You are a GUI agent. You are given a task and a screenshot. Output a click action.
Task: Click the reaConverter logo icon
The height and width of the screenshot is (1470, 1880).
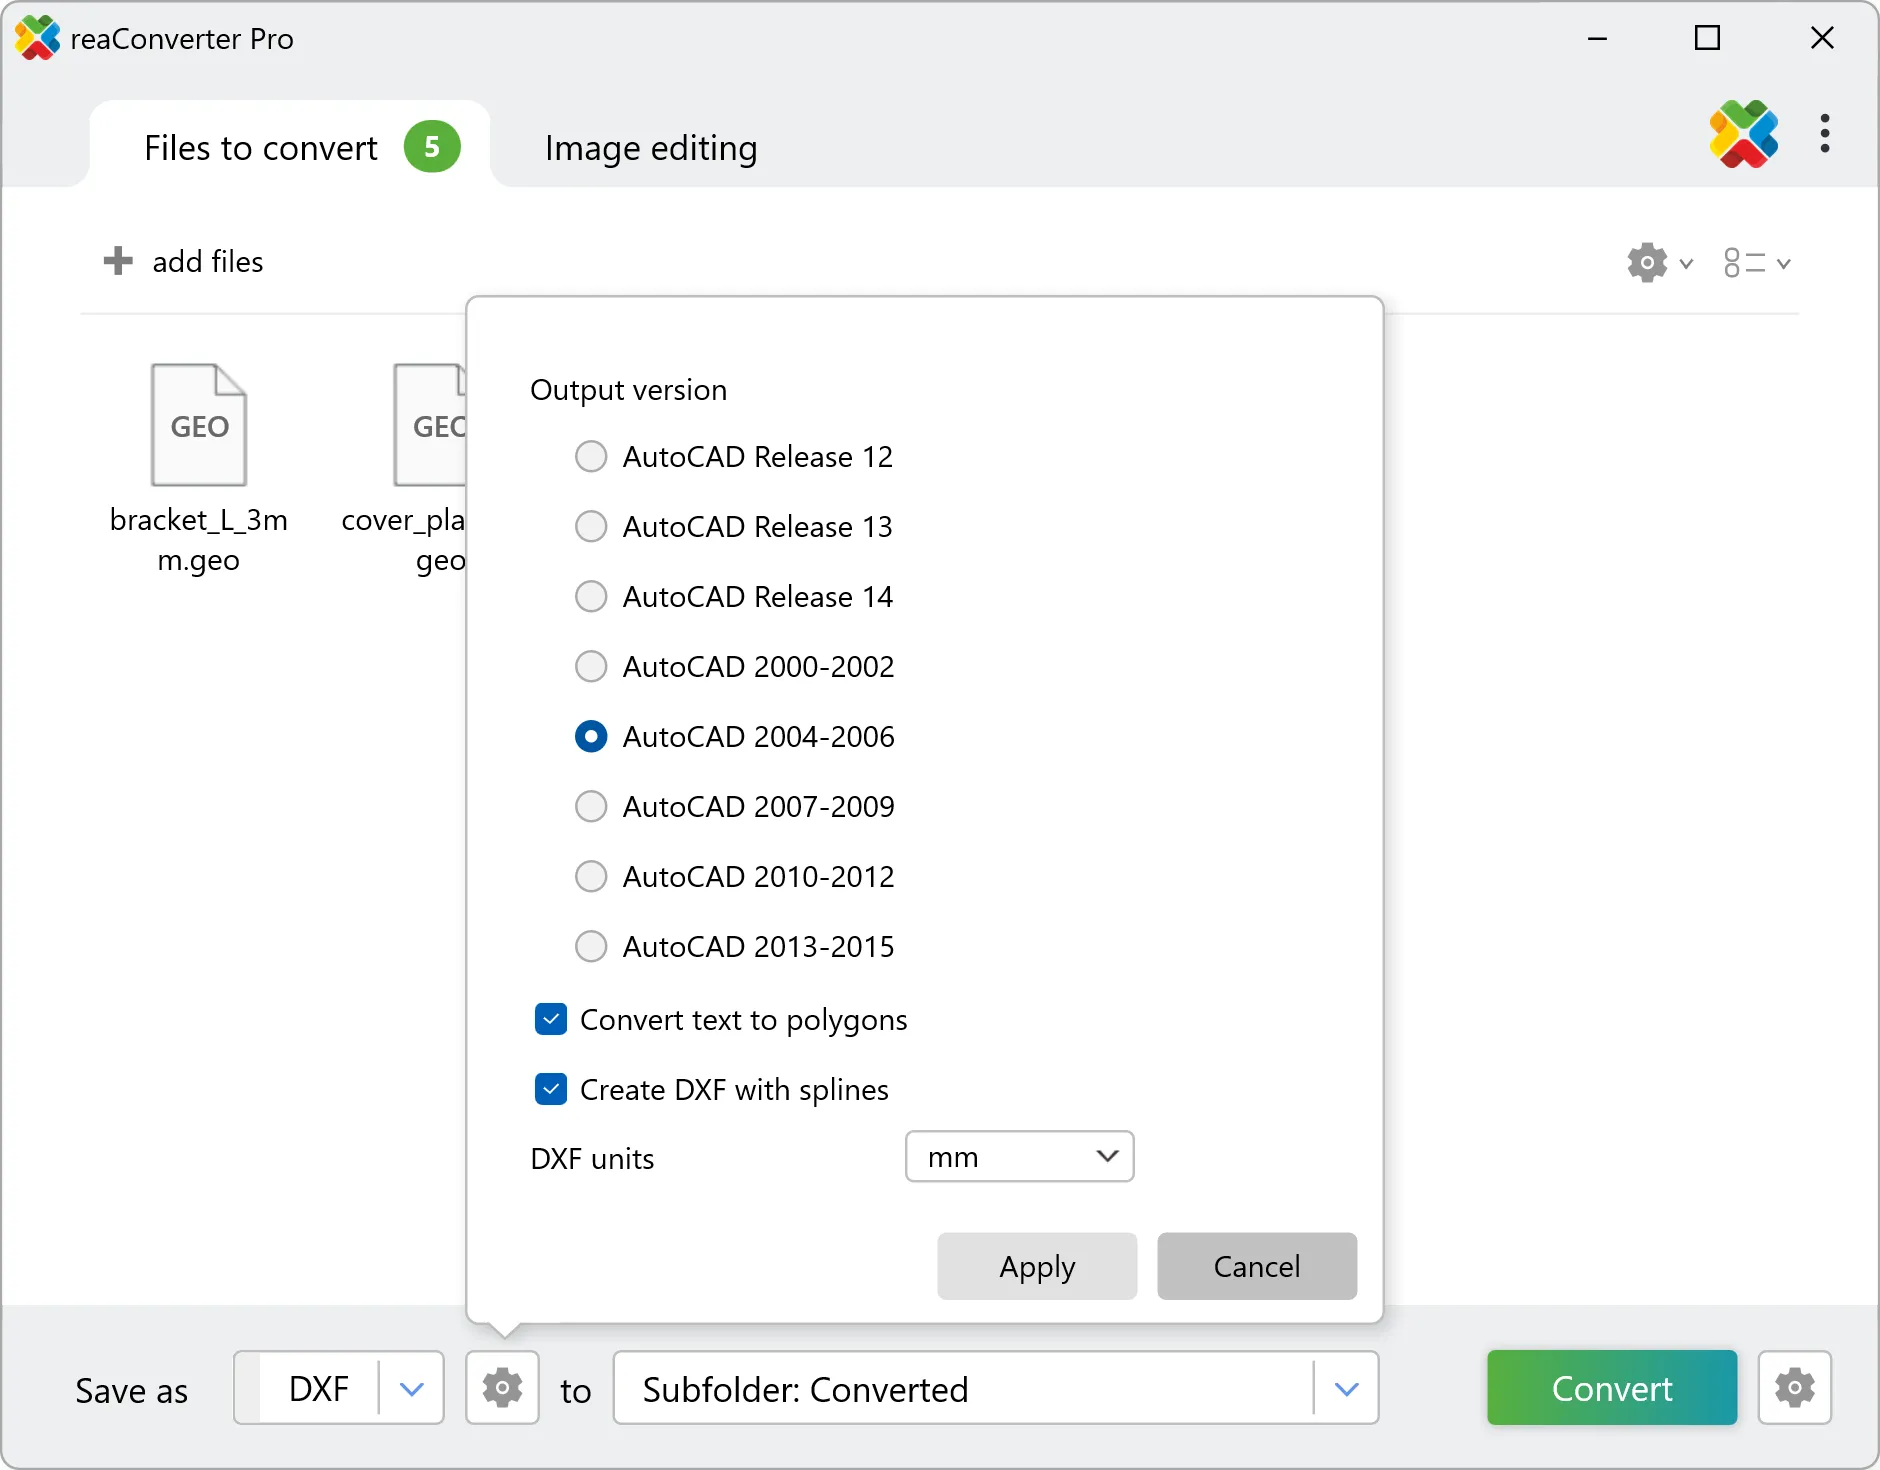1743,134
